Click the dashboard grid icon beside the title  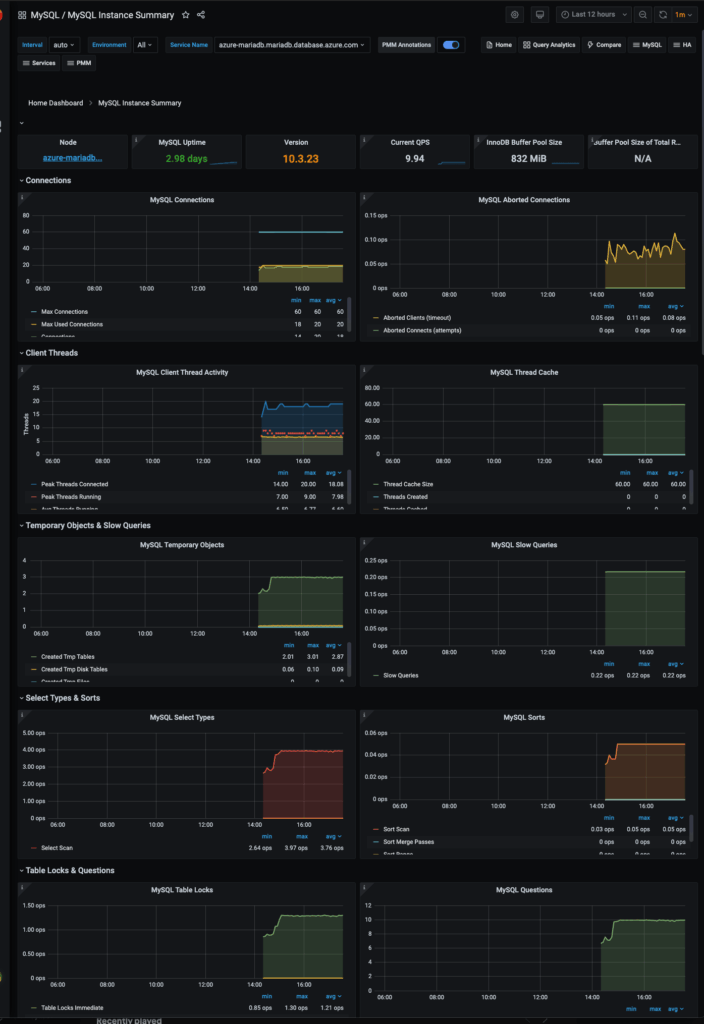click(x=22, y=15)
